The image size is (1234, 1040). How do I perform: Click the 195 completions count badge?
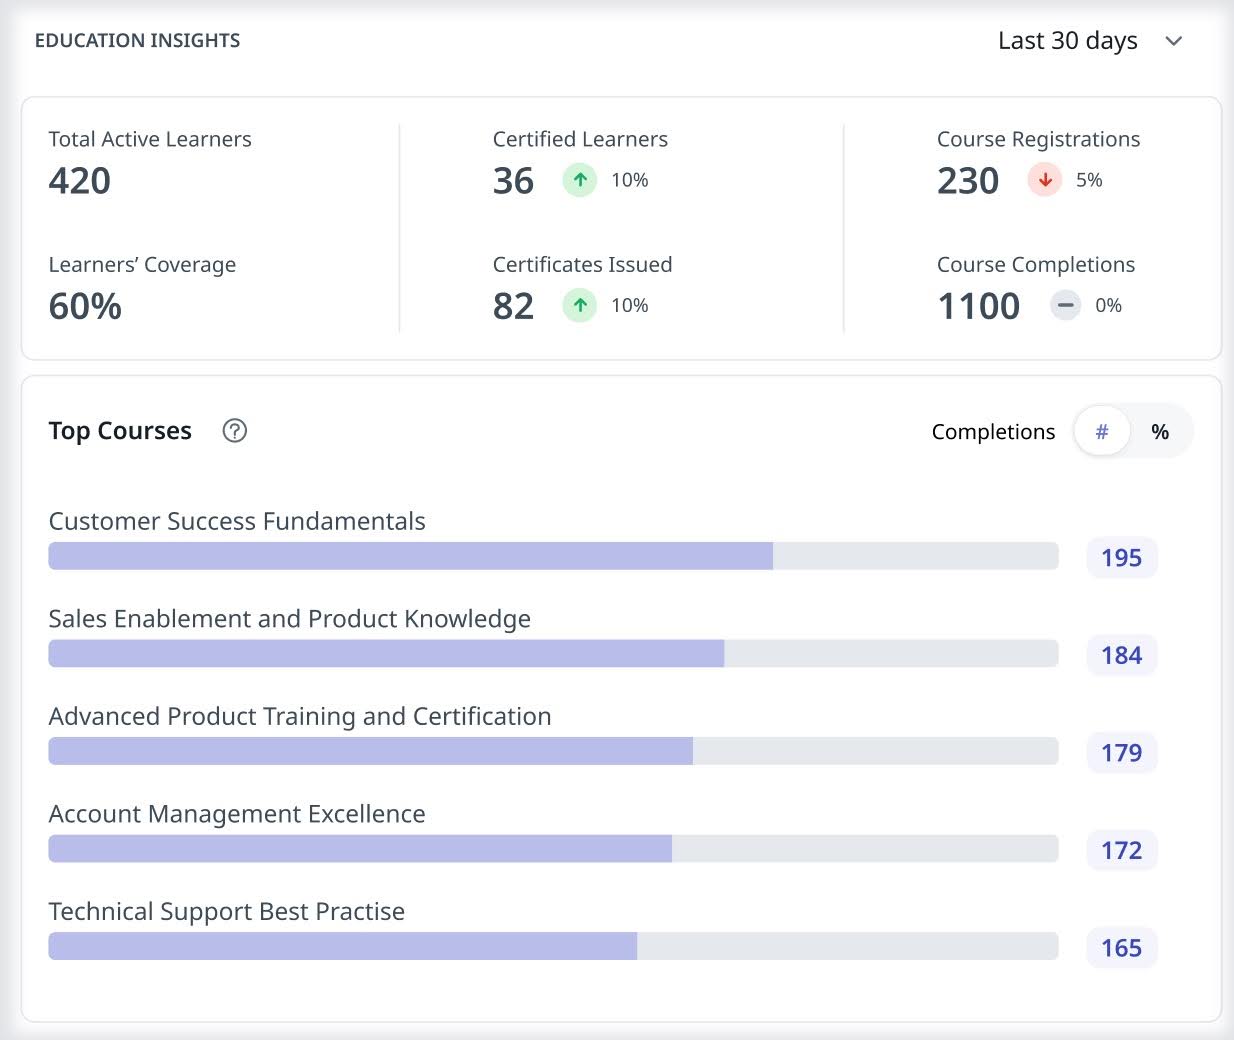pos(1121,558)
